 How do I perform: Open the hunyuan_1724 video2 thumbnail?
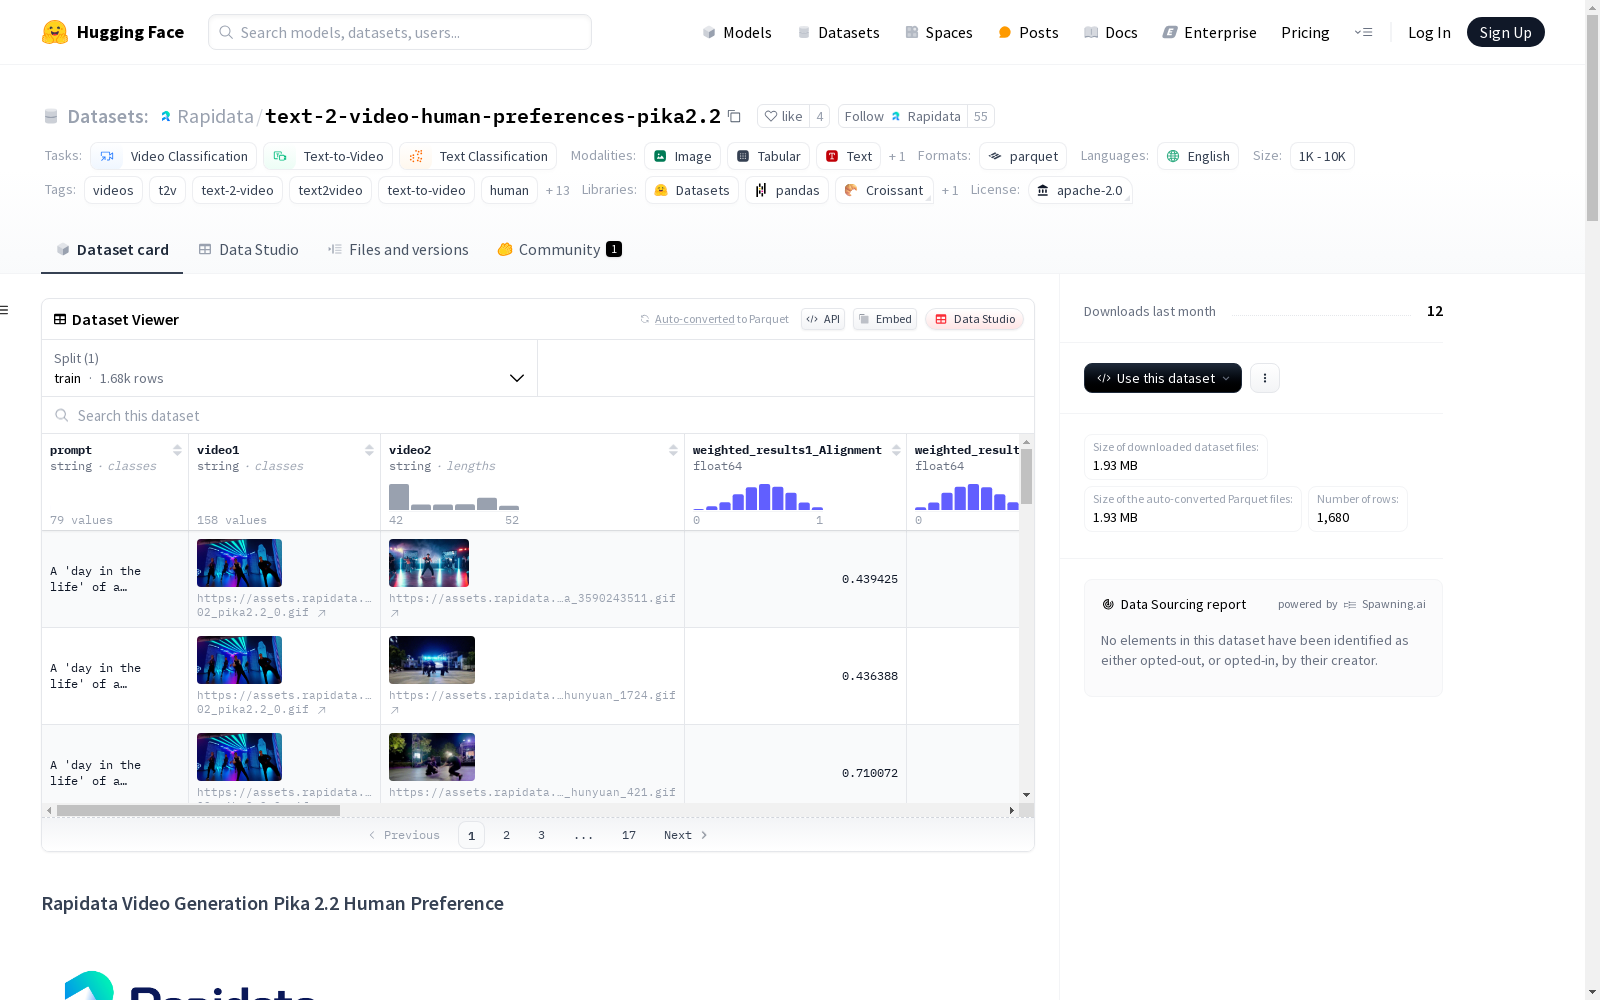point(432,660)
